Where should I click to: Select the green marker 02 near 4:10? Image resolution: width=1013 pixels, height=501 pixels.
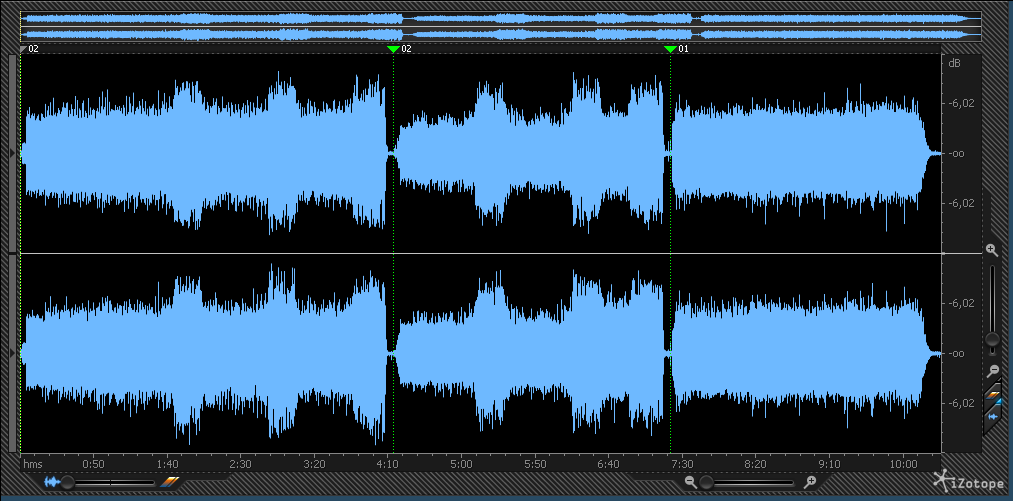tap(393, 49)
